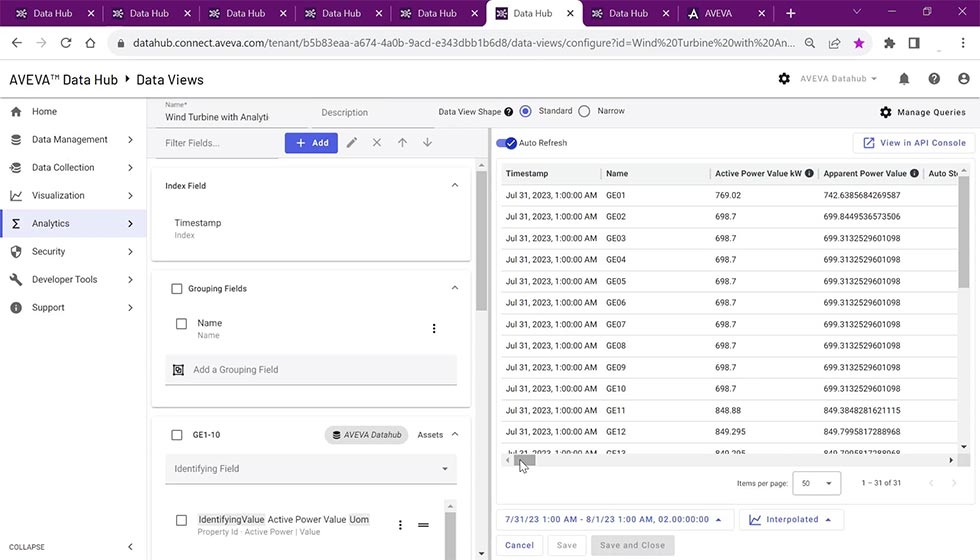Move field up with arrow icon
The height and width of the screenshot is (560, 980).
402,143
